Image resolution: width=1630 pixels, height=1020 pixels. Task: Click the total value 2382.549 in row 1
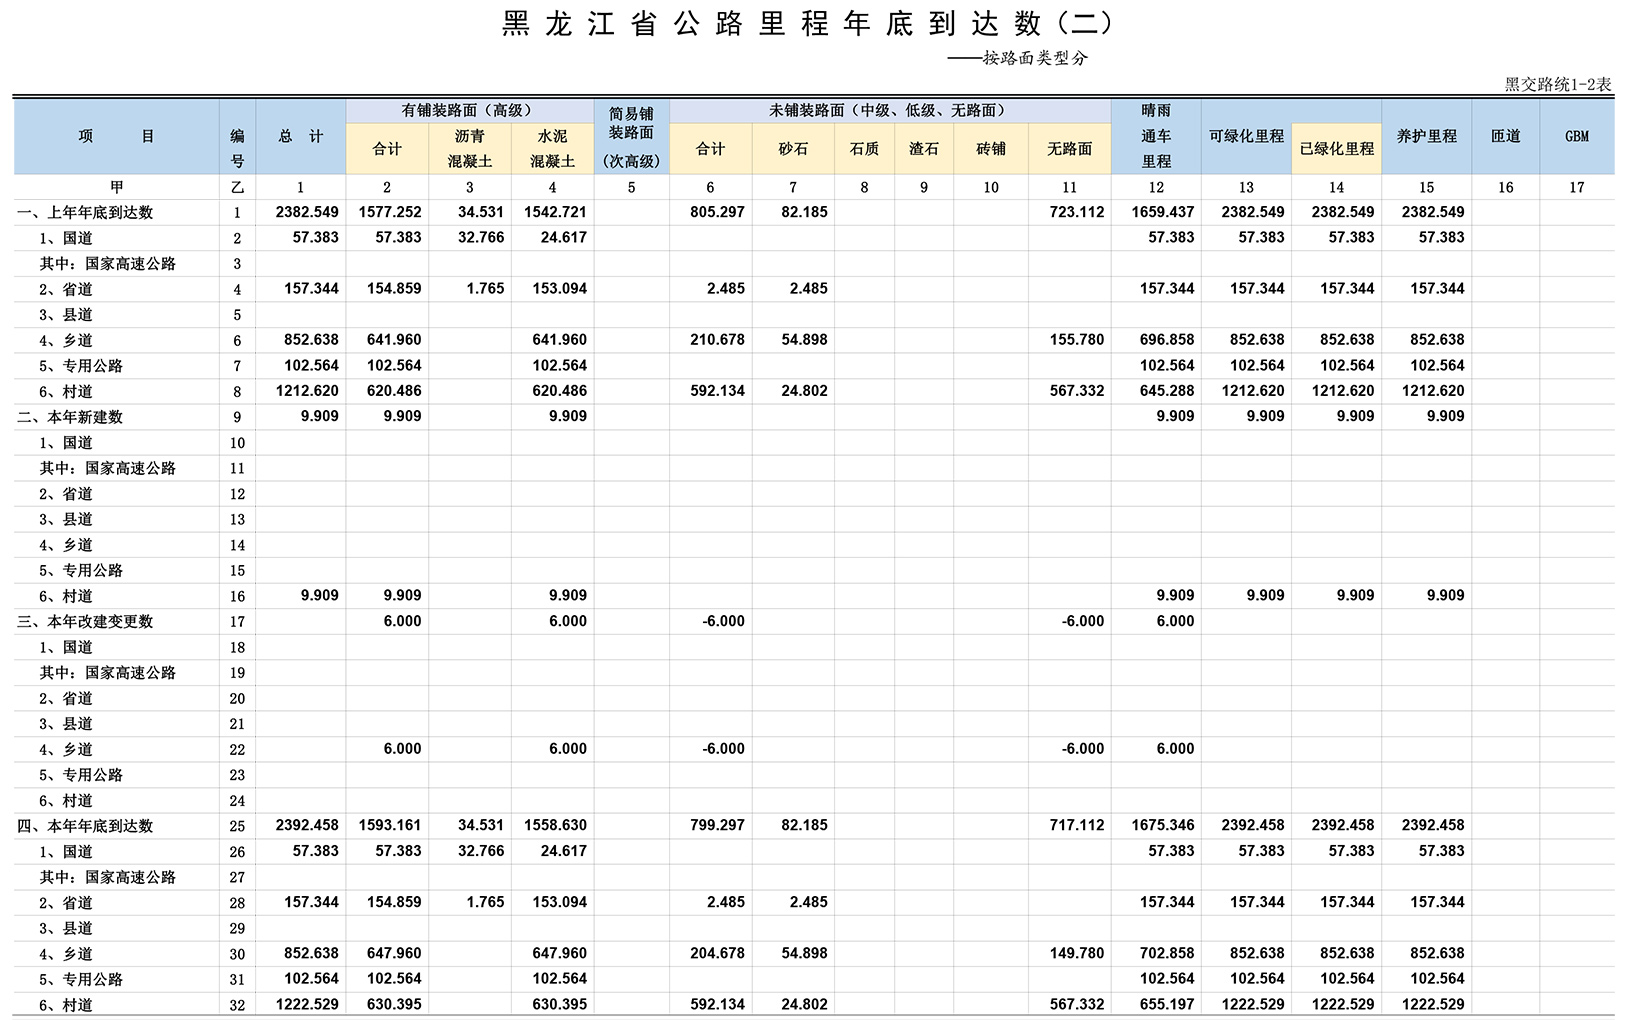[x=307, y=212]
